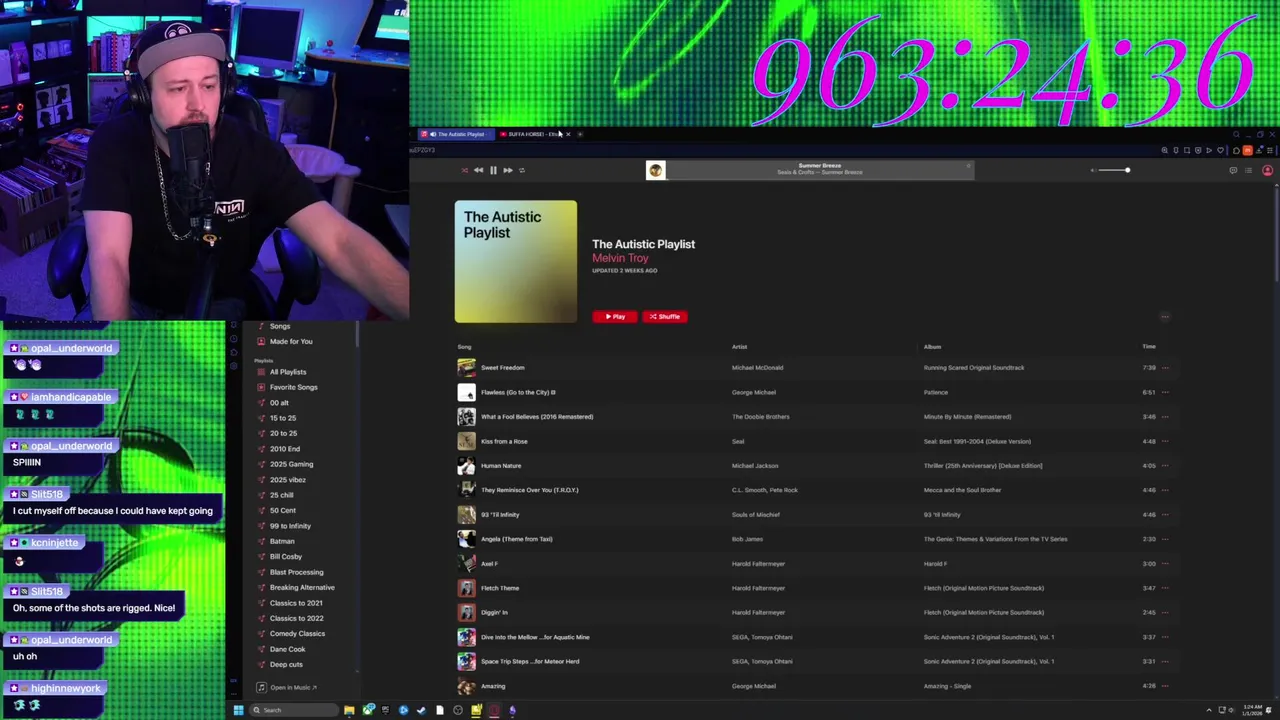The height and width of the screenshot is (720, 1280).
Task: Click the red Play button
Action: [614, 316]
